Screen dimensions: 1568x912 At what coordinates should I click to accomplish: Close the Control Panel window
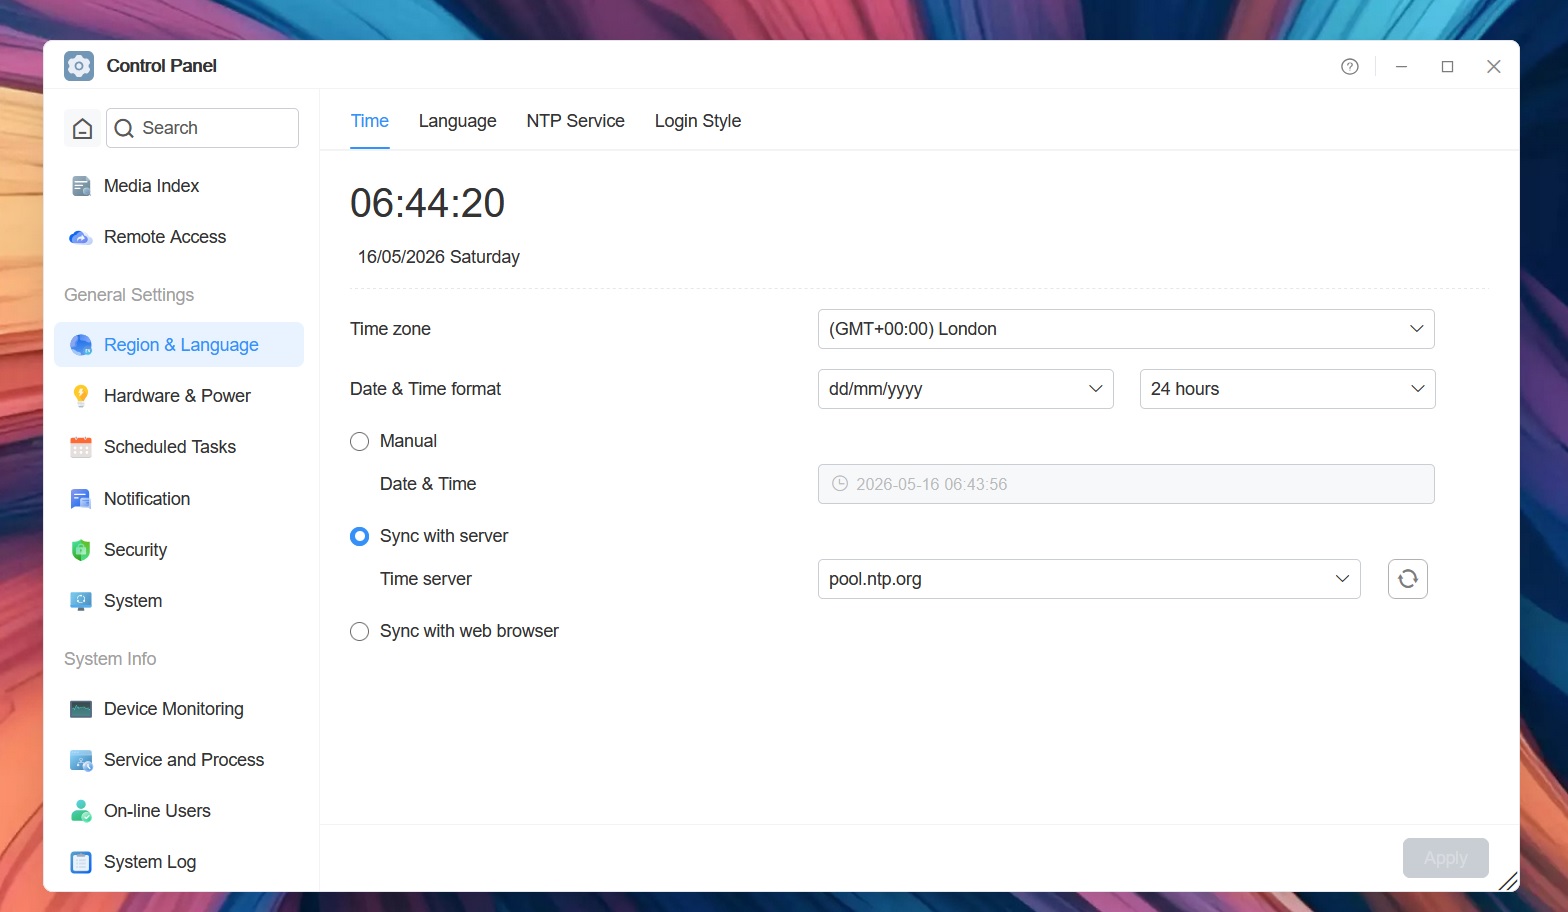(1493, 66)
